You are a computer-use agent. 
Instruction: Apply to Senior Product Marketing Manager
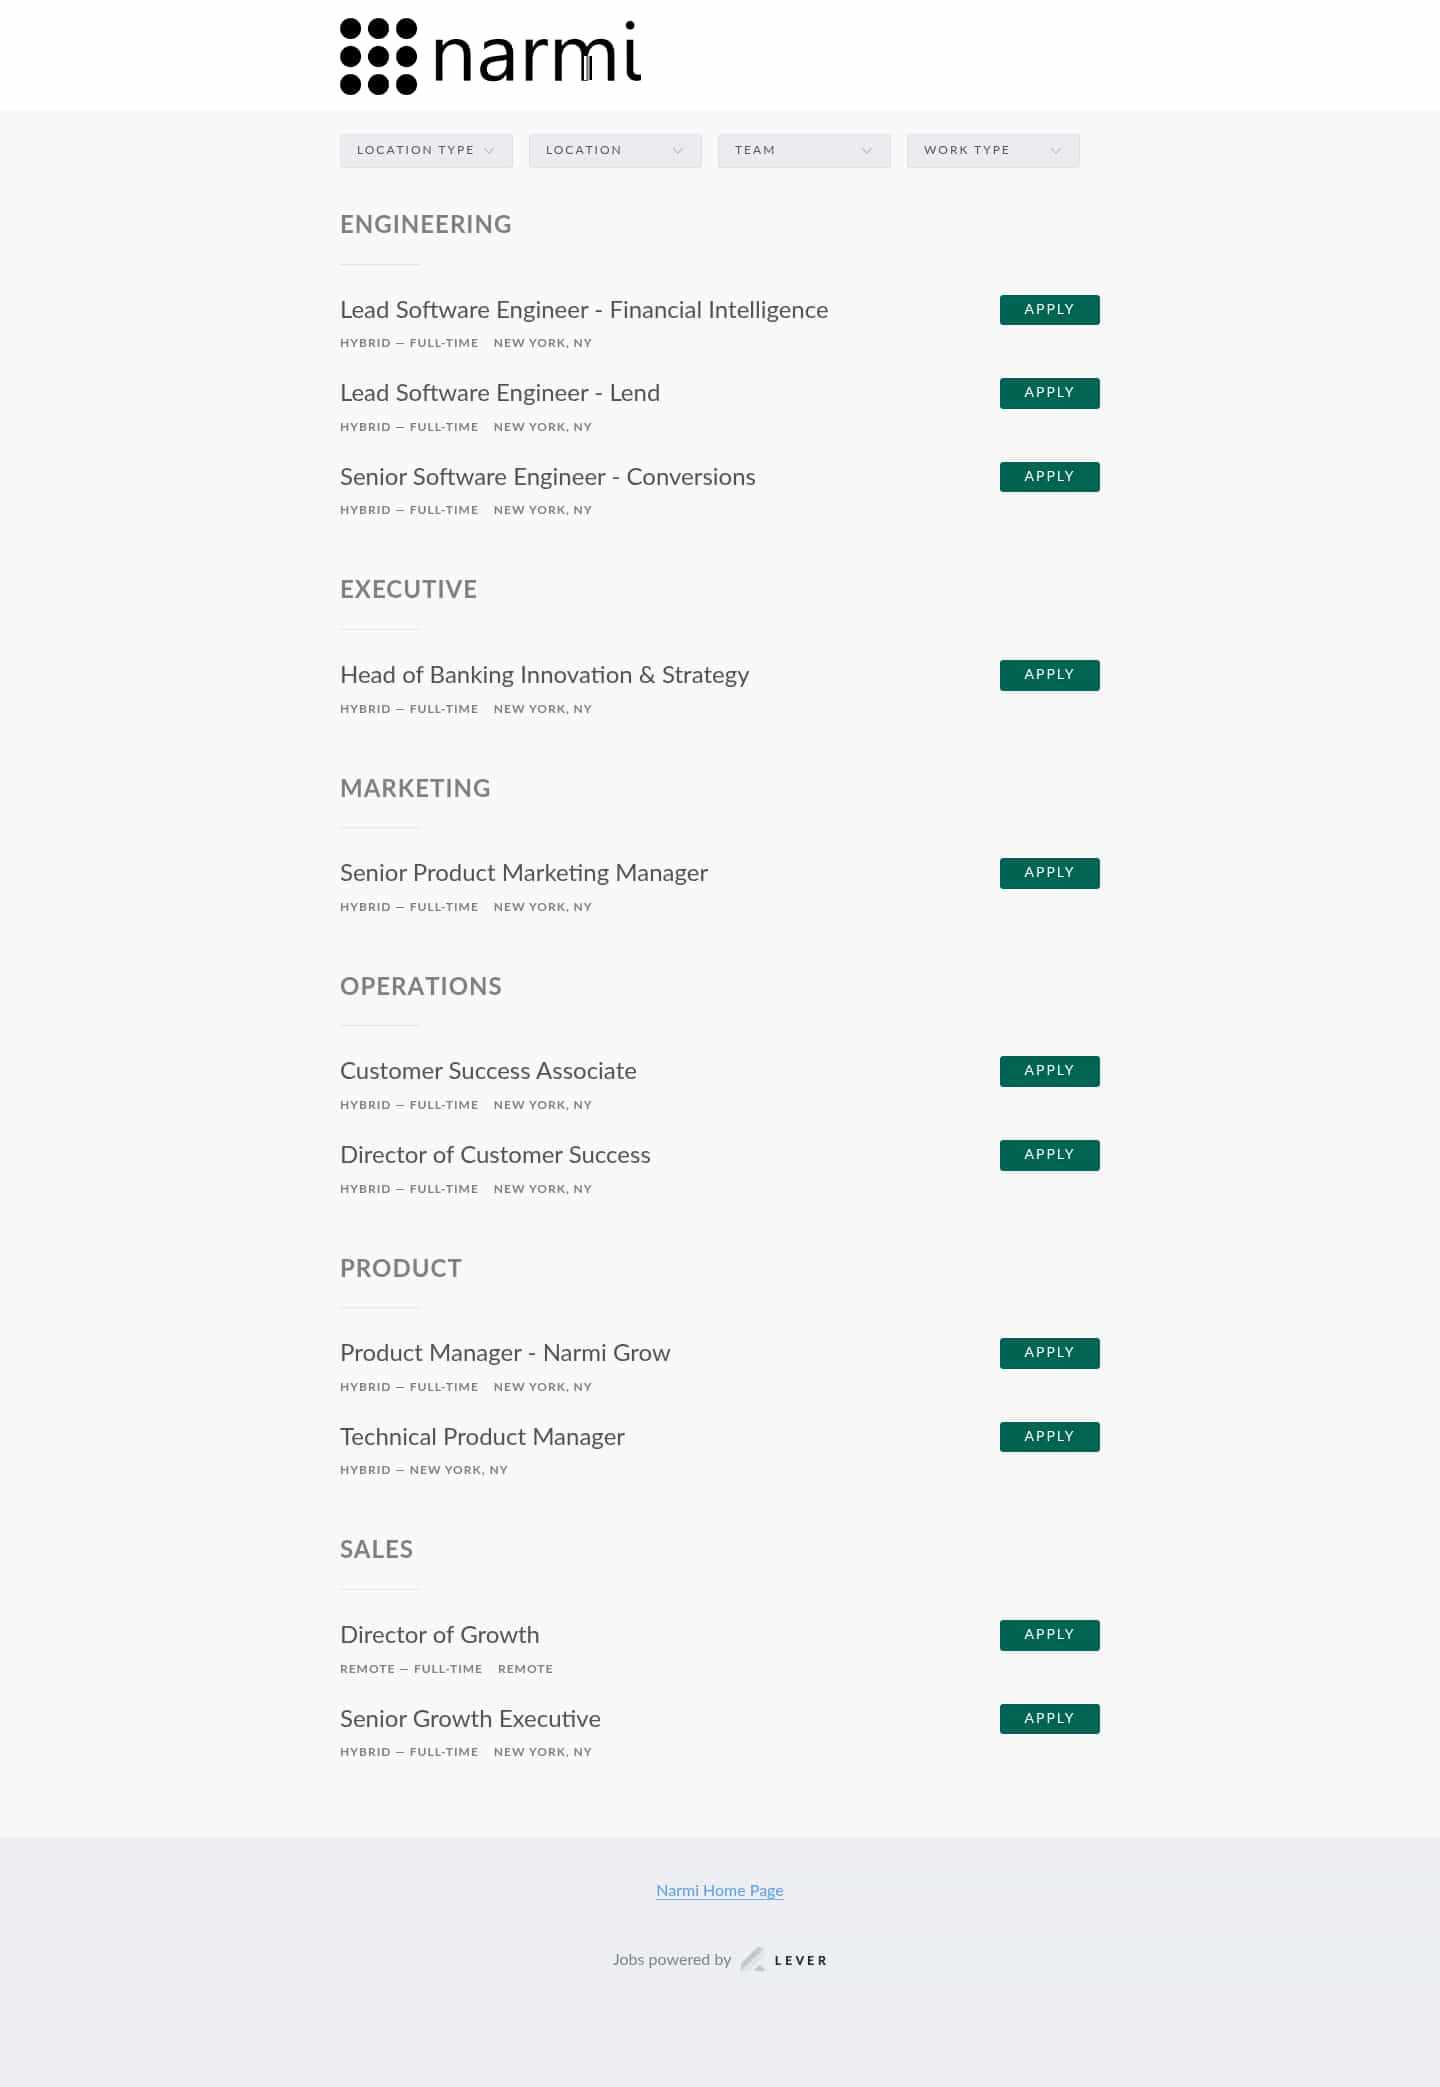pyautogui.click(x=1049, y=873)
